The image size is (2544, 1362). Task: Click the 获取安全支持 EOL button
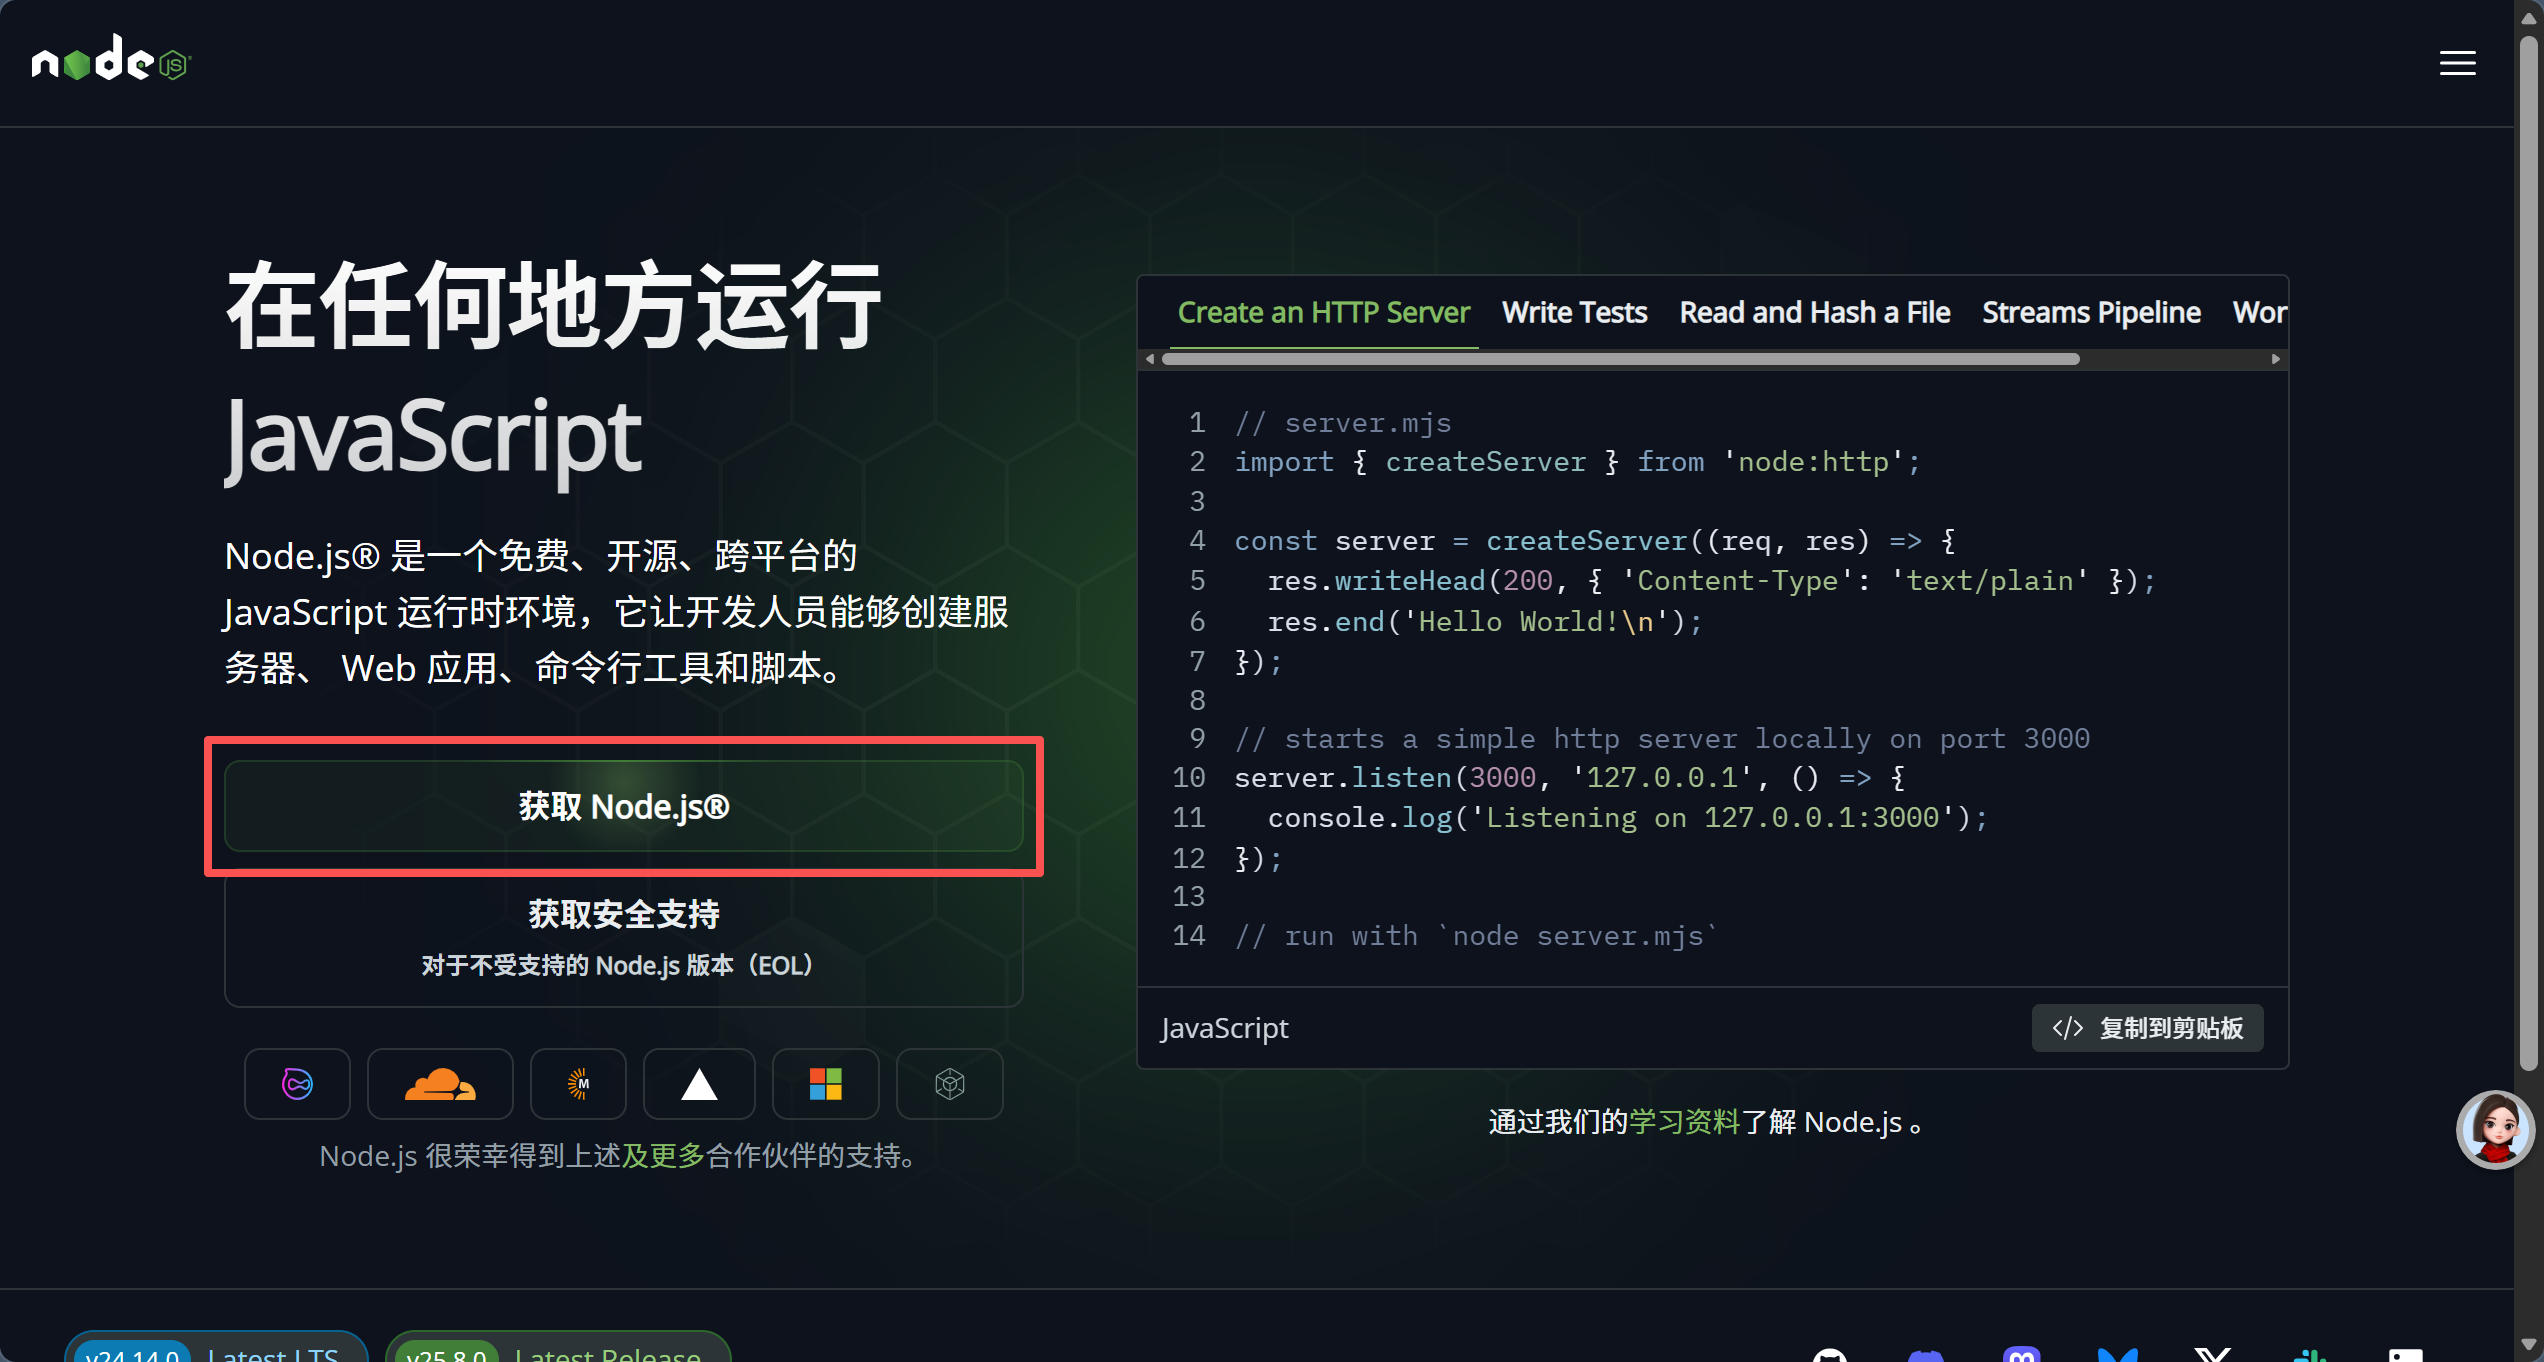624,937
